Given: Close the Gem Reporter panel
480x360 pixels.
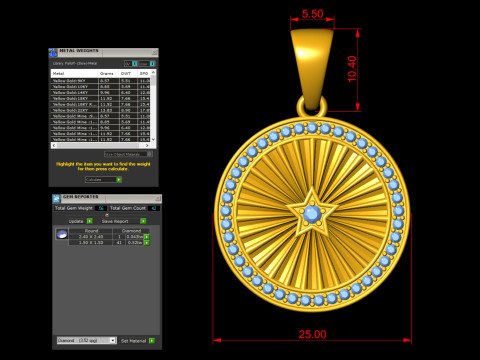Looking at the screenshot, I should (158, 198).
